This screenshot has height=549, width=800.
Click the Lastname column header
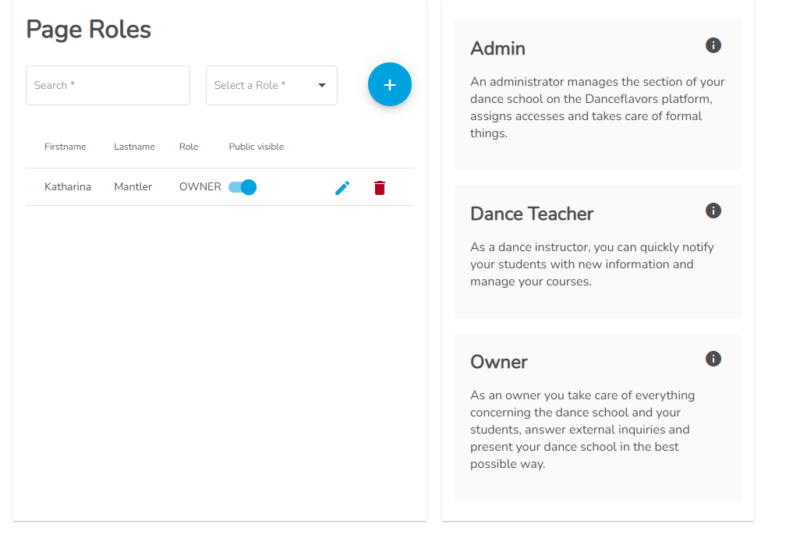click(x=134, y=146)
